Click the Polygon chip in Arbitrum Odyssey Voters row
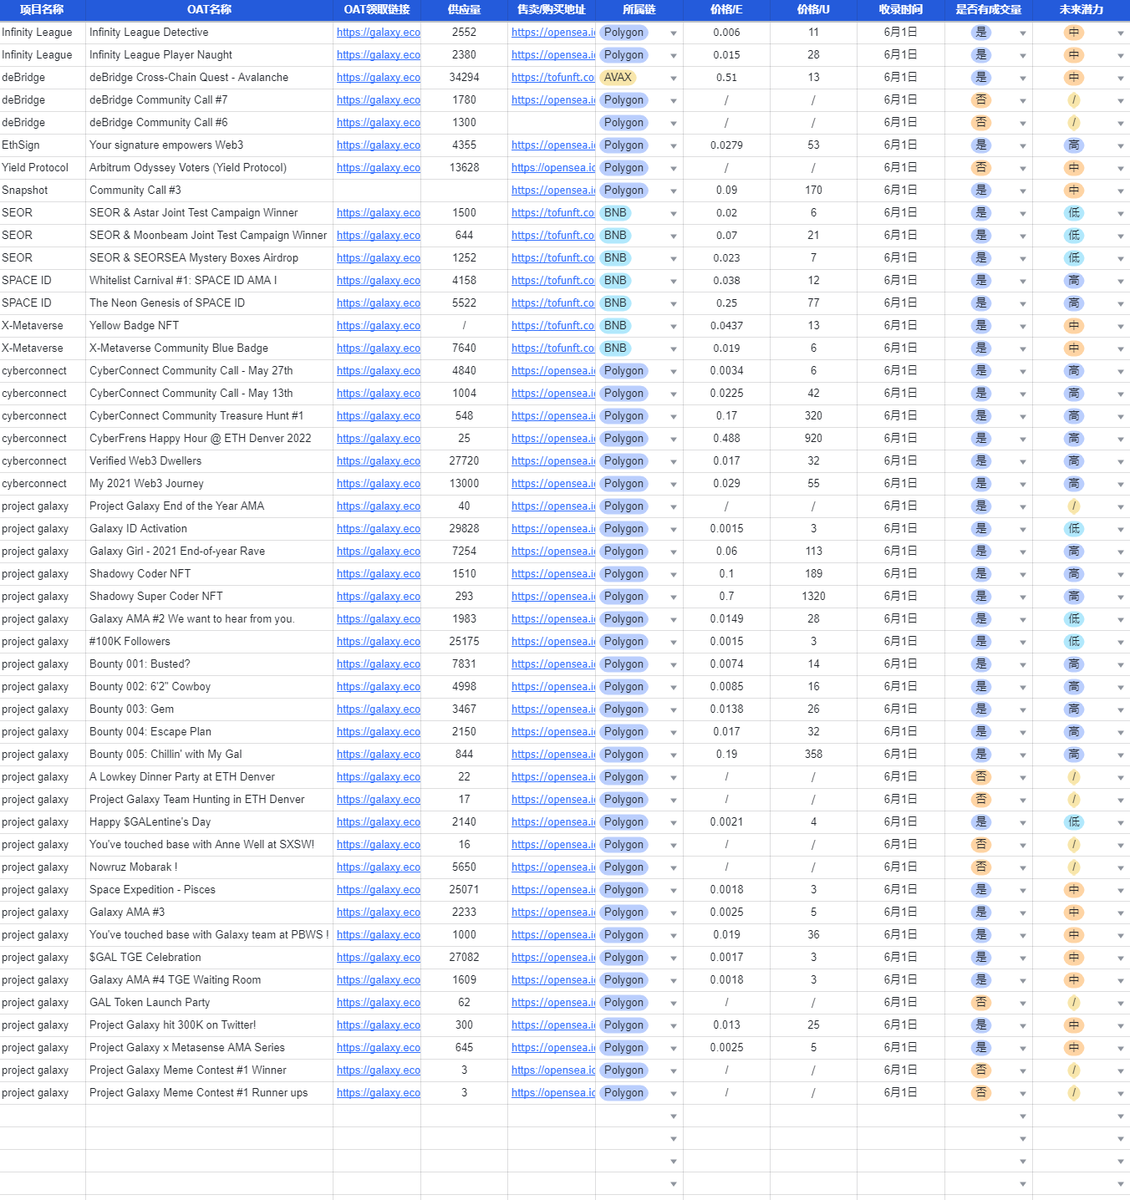Viewport: 1130px width, 1200px height. 624,167
